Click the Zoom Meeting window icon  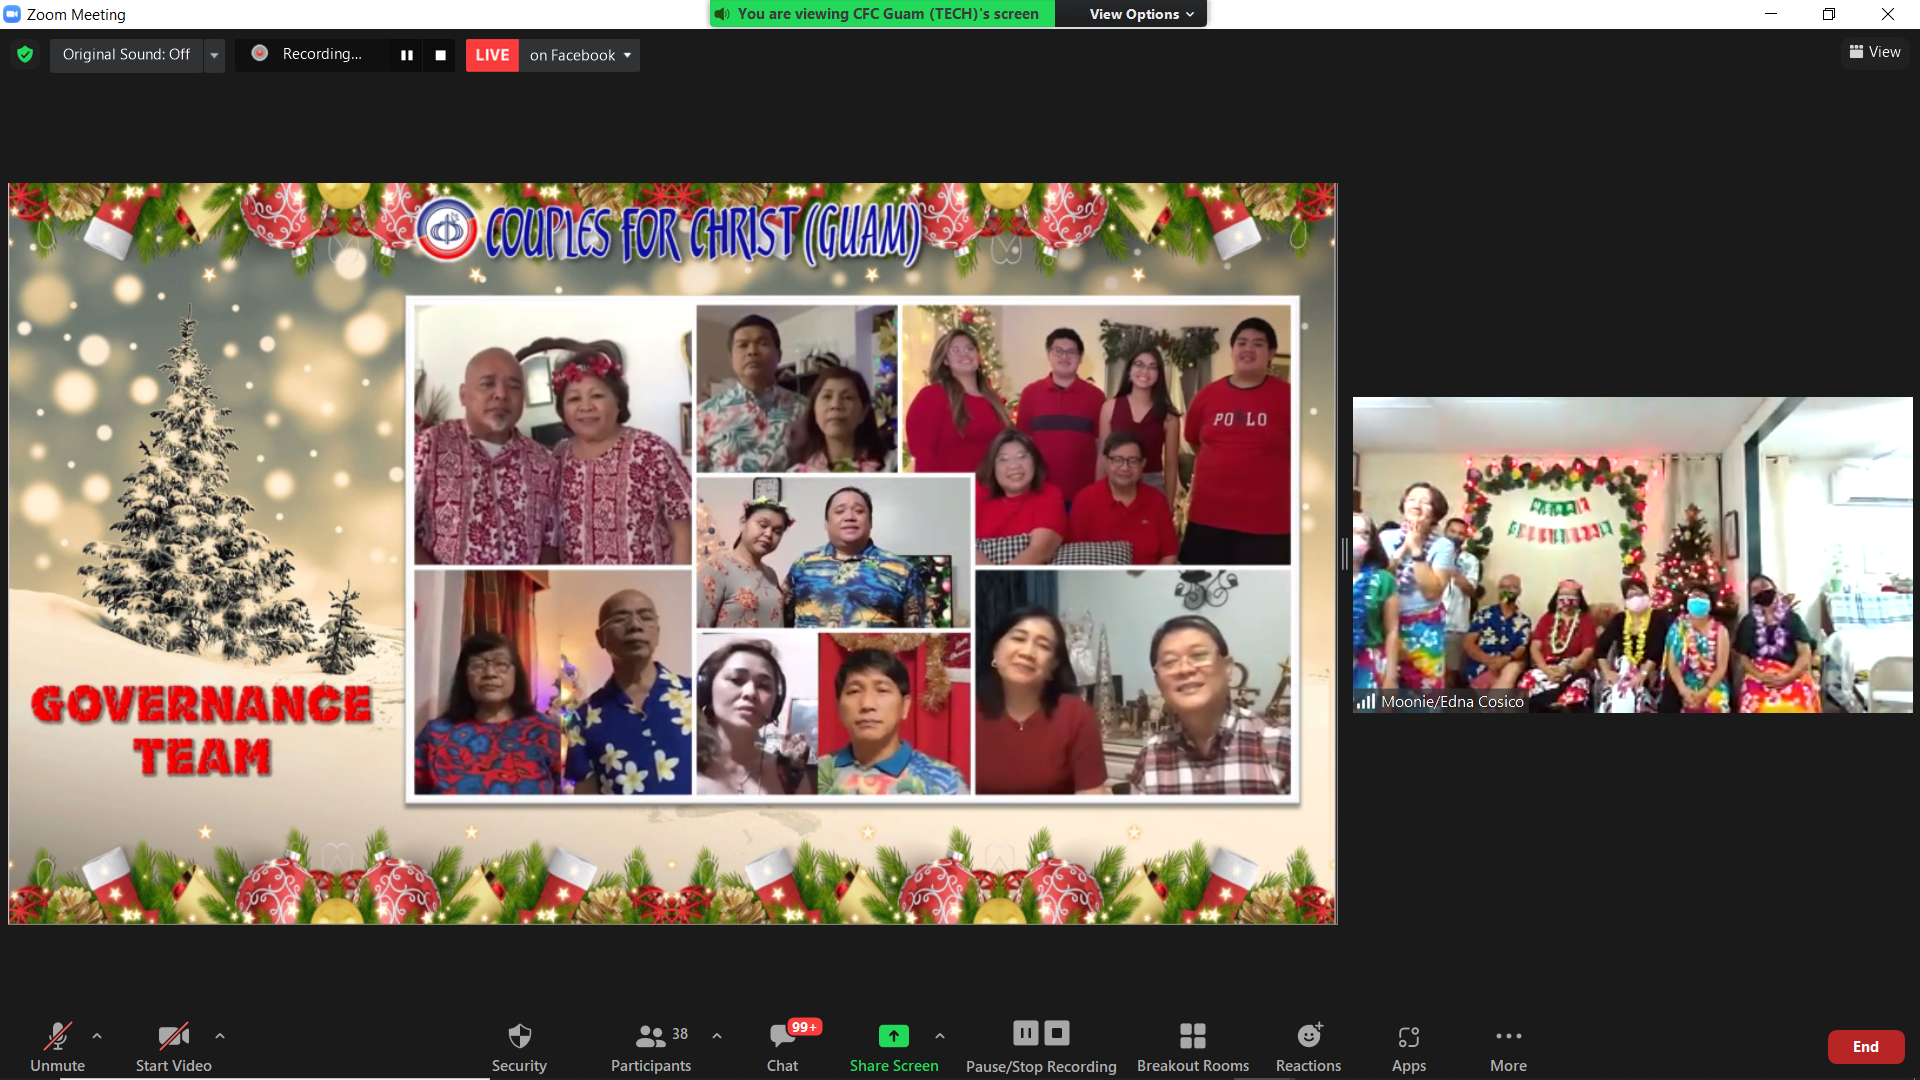(12, 14)
